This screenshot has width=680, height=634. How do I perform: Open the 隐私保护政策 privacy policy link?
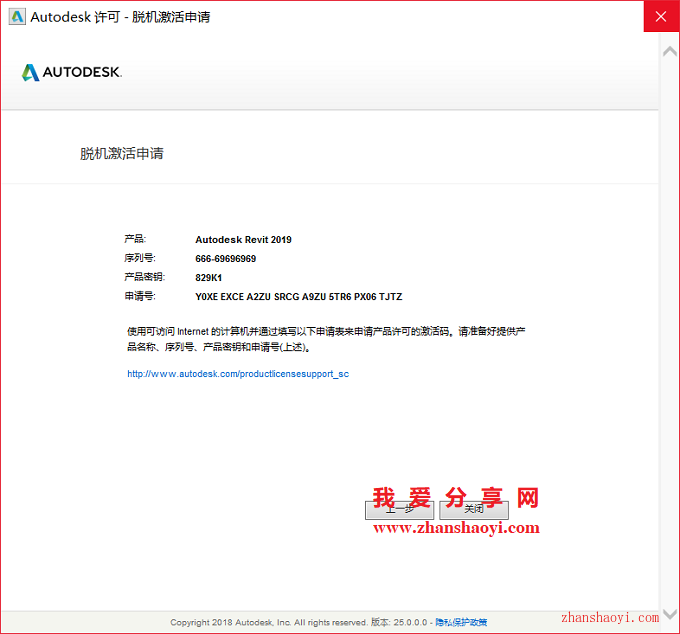coord(461,622)
